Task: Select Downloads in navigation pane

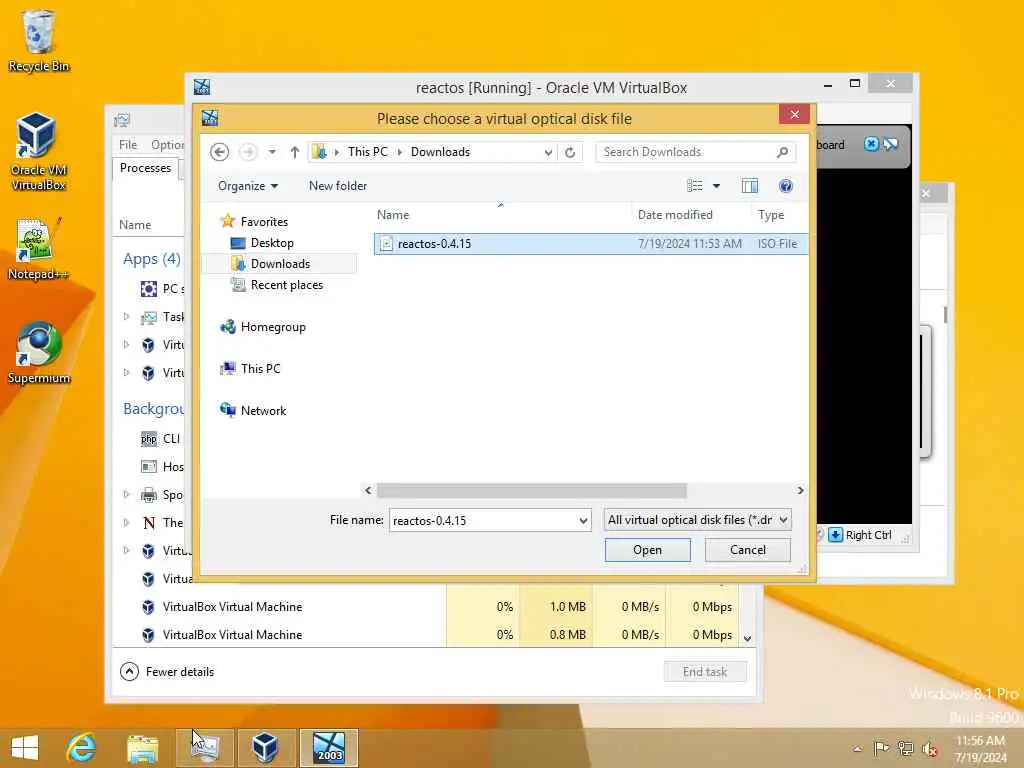Action: tap(280, 264)
